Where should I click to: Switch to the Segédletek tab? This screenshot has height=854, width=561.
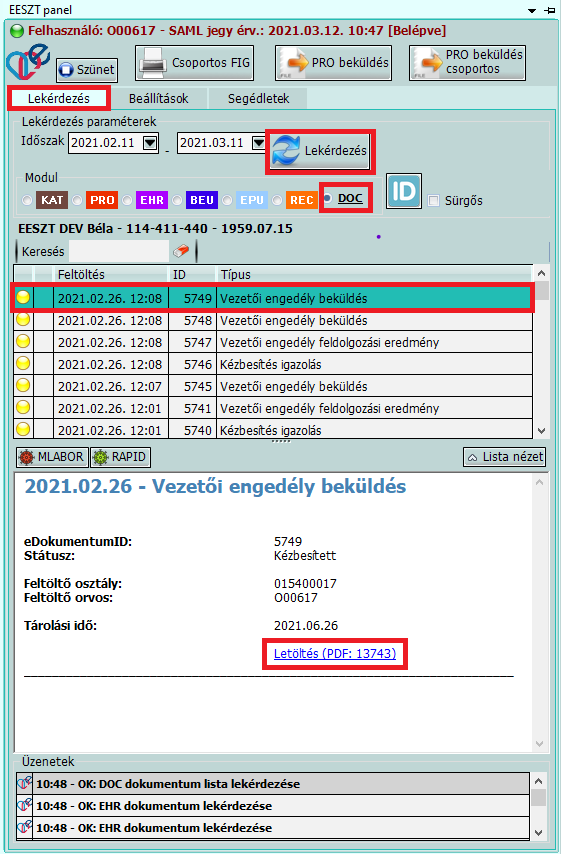pos(258,99)
